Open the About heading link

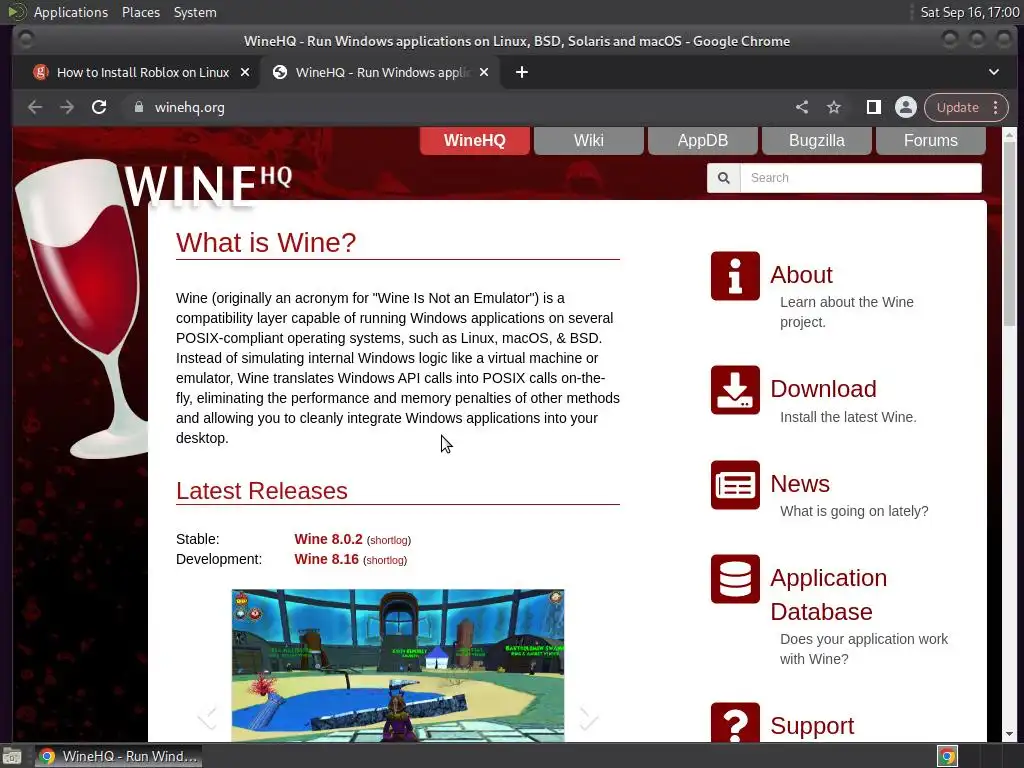point(801,275)
